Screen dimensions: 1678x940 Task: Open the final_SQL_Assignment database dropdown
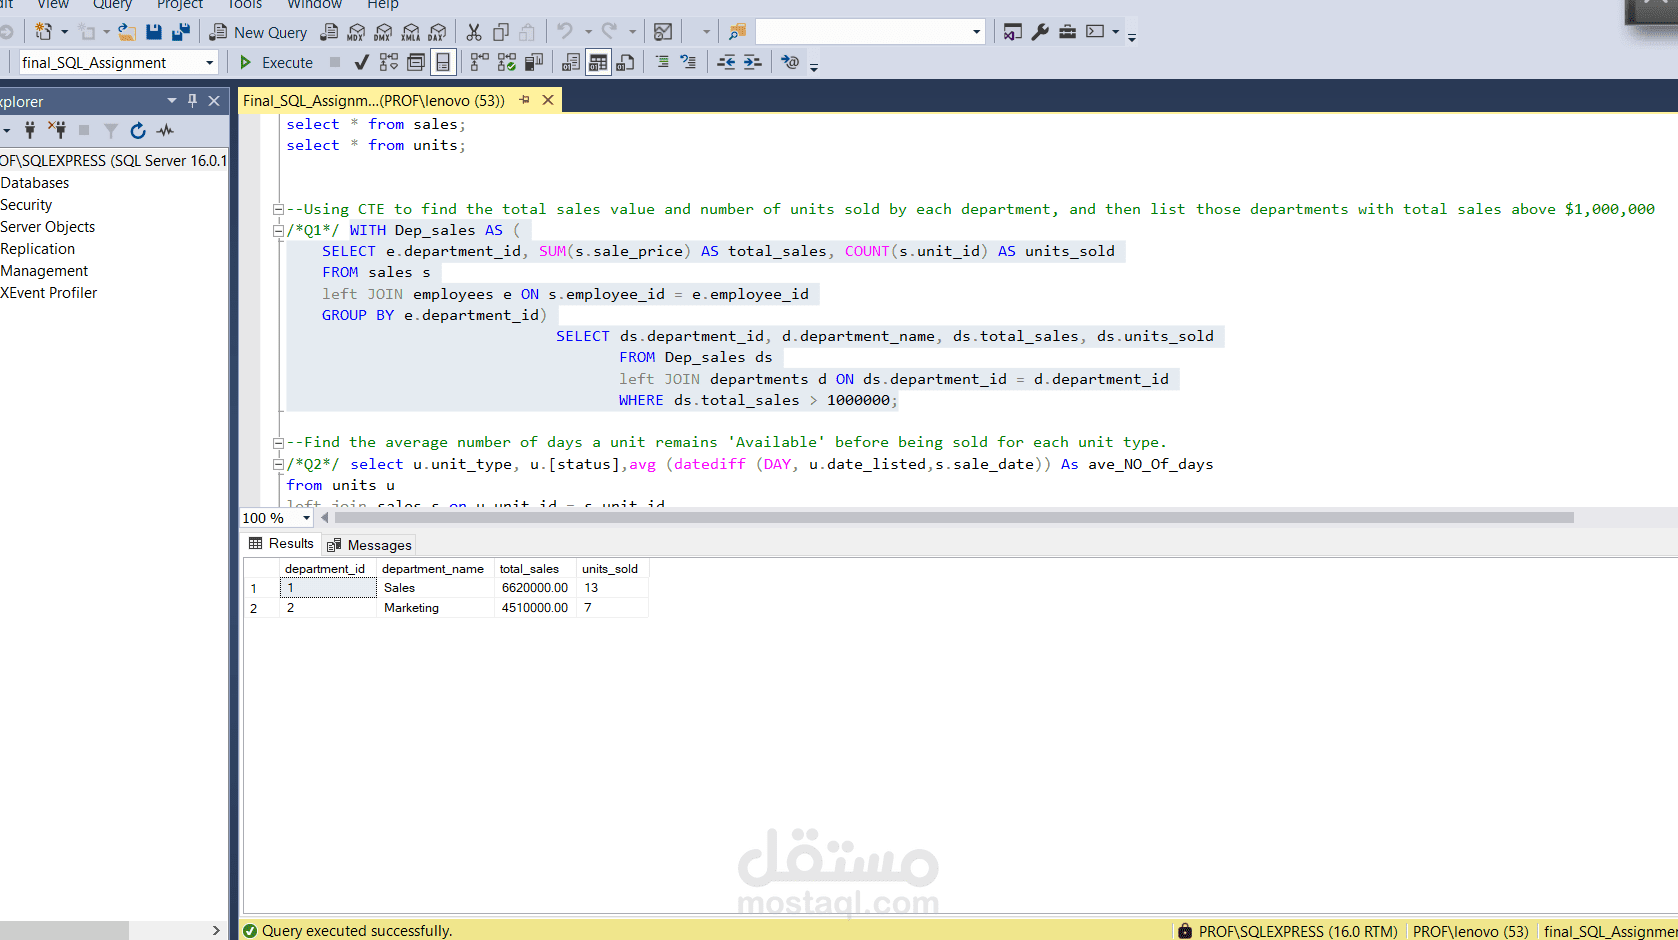(209, 63)
